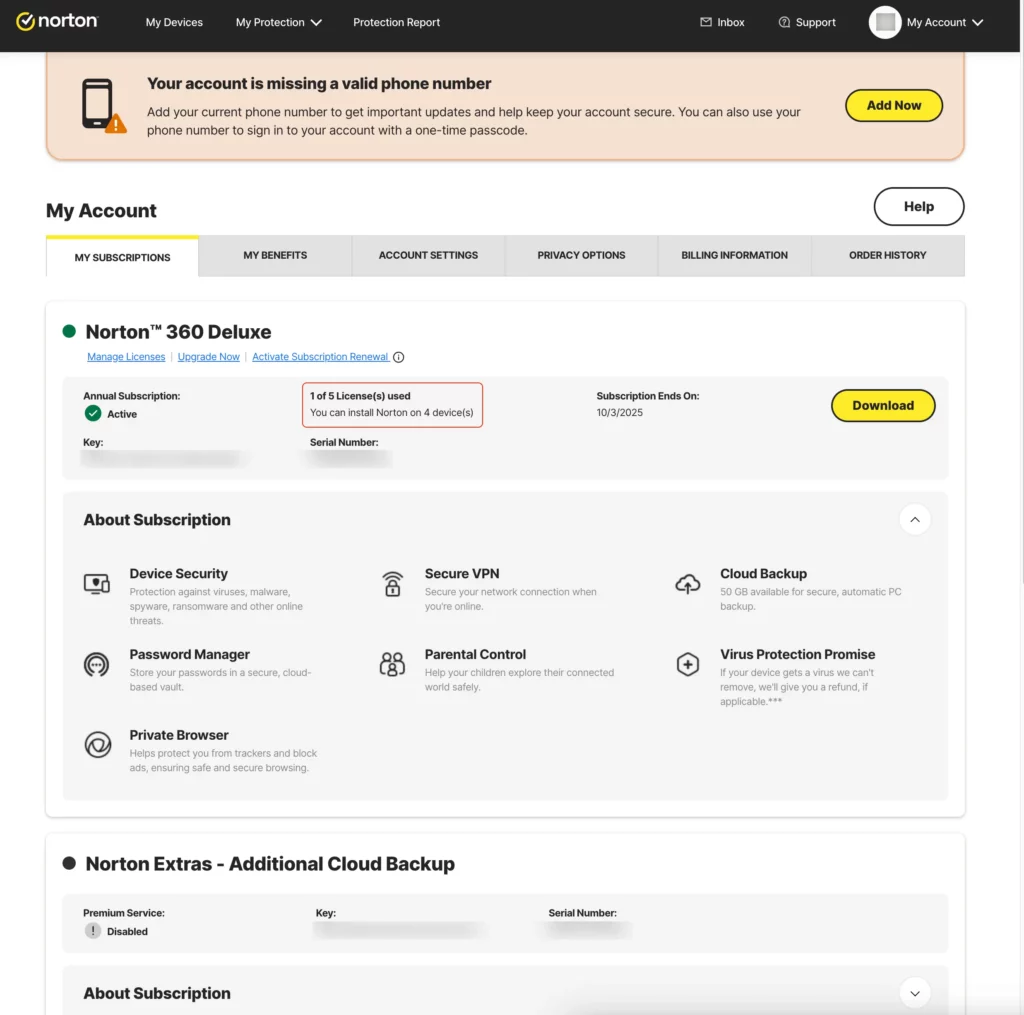1024x1015 pixels.
Task: Click the Upgrade Now link
Action: point(208,357)
